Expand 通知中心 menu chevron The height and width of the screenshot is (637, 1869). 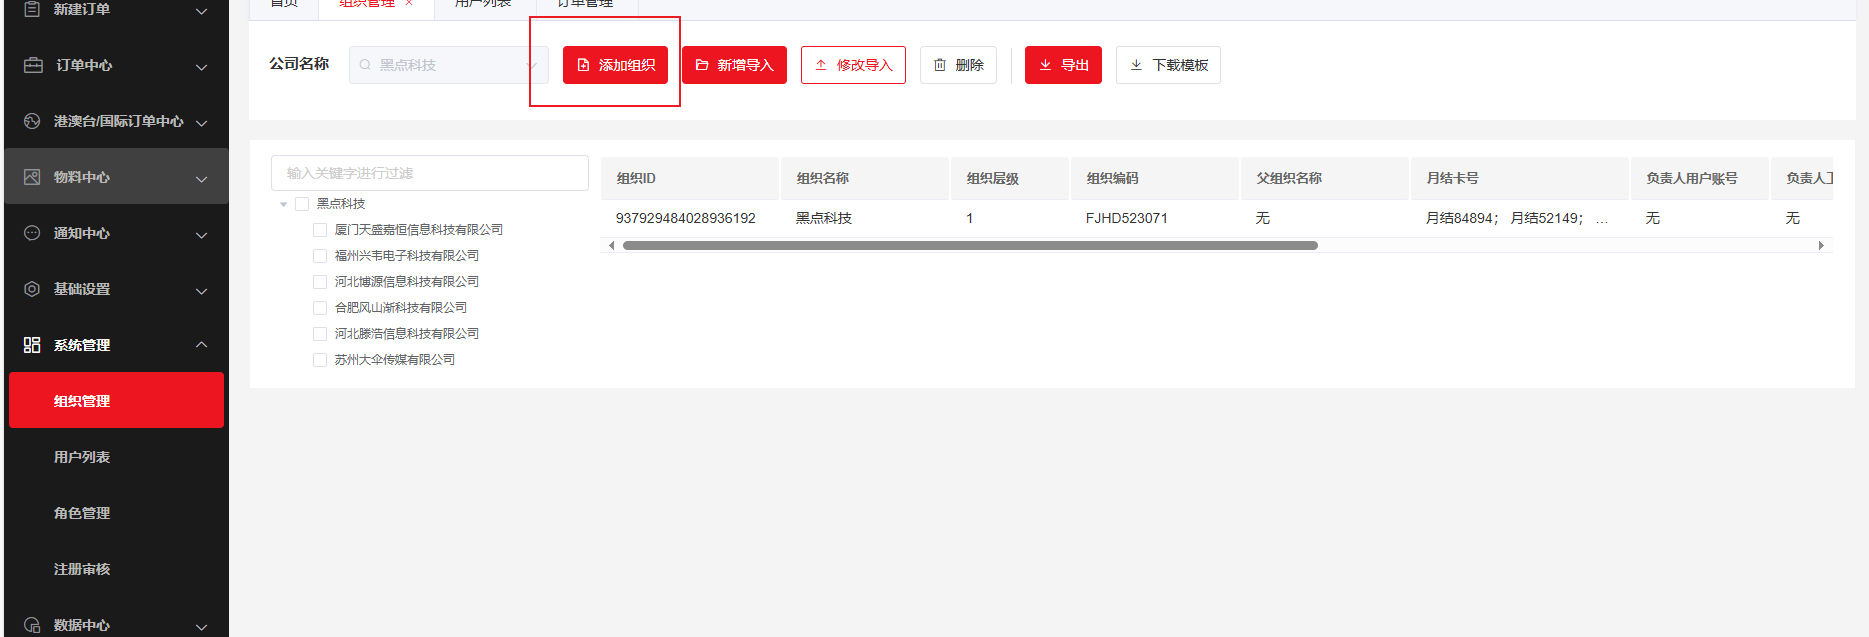pos(201,235)
